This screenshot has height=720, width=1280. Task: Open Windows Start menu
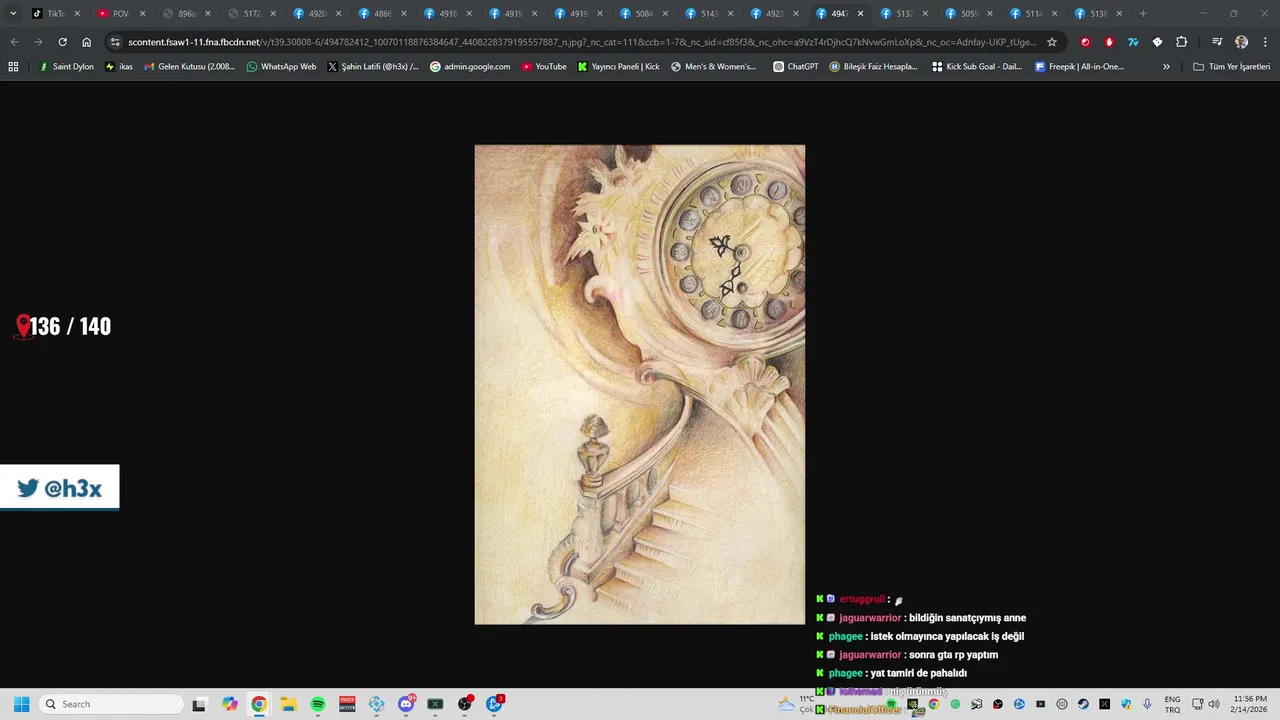pyautogui.click(x=21, y=704)
